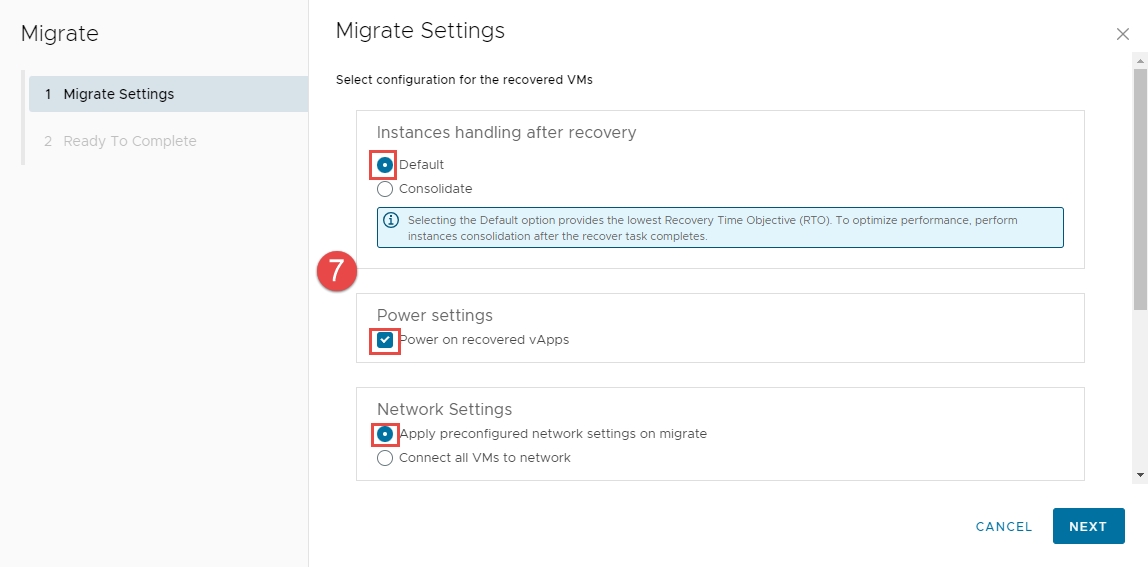Click the Power settings section heading
The height and width of the screenshot is (567, 1148).
(434, 315)
